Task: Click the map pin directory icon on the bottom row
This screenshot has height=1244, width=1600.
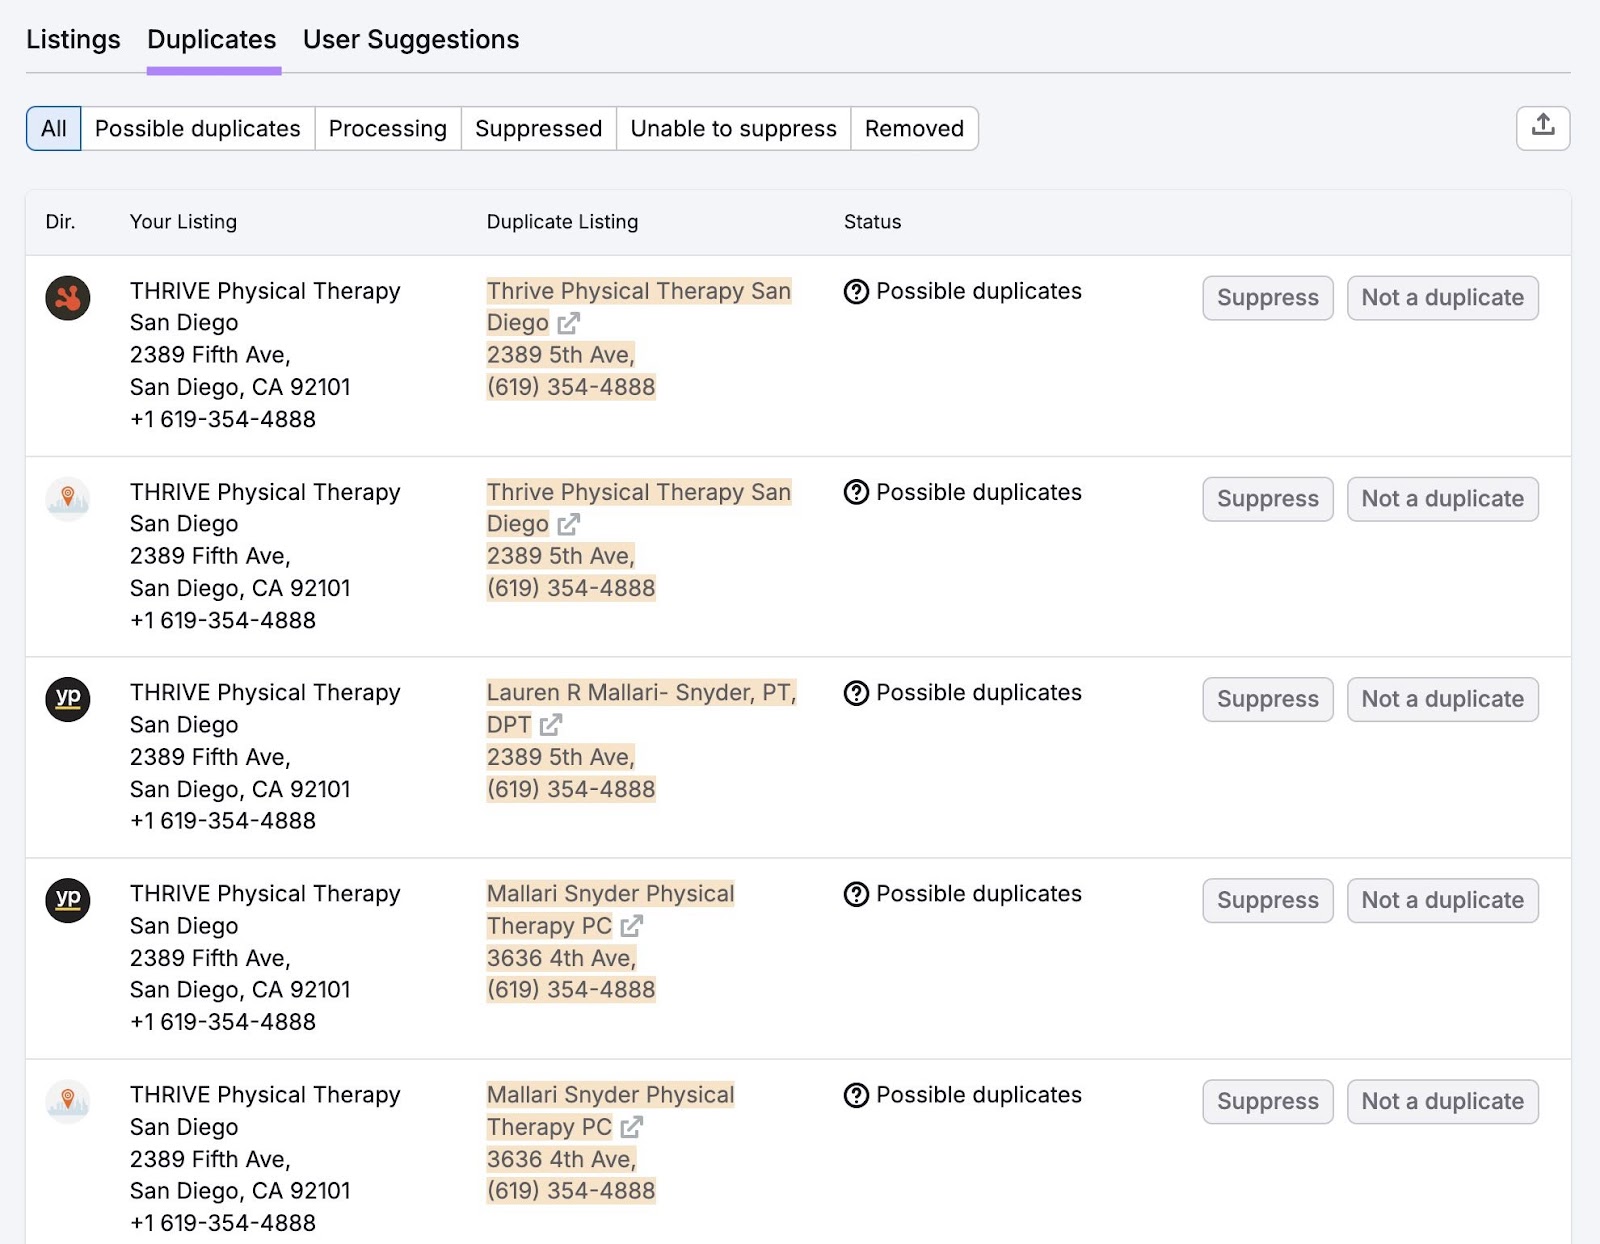Action: click(x=67, y=1101)
